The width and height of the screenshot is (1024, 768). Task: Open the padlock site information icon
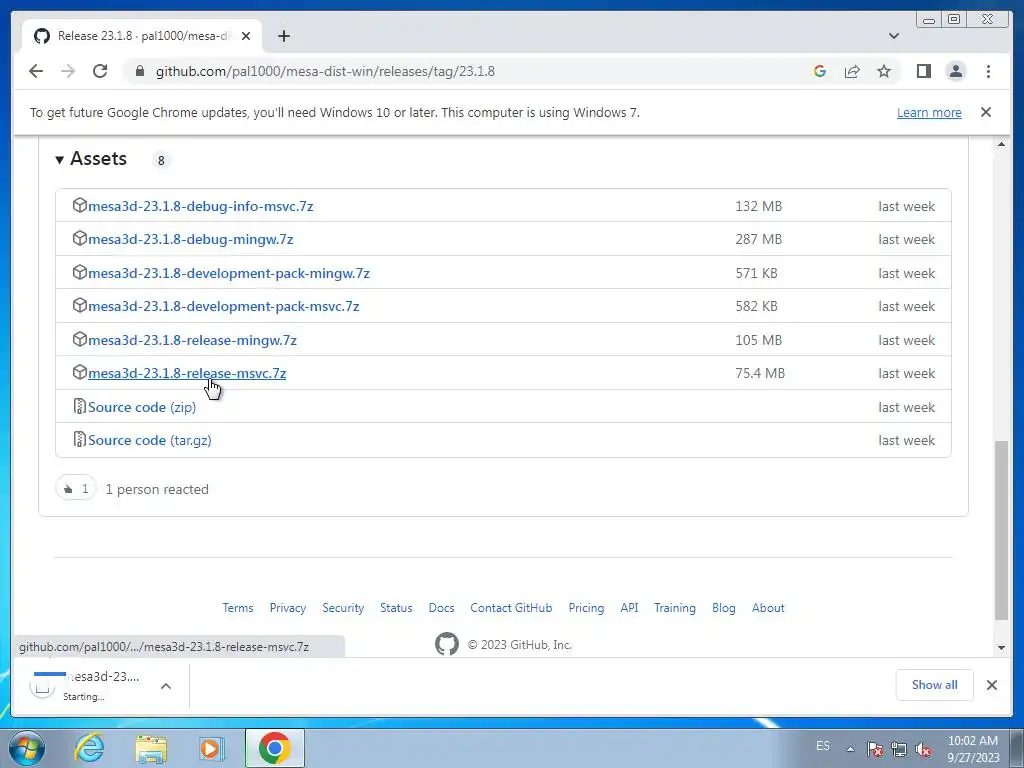click(139, 71)
